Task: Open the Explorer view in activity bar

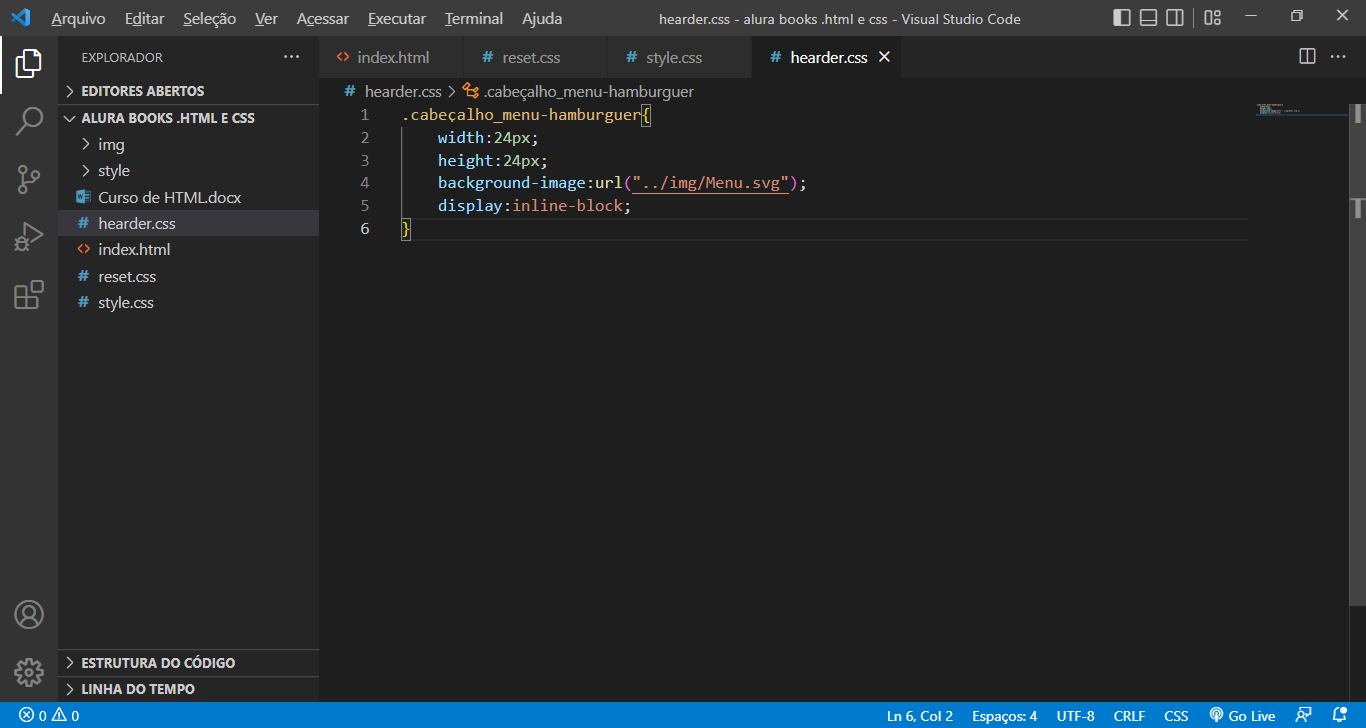Action: 28,65
